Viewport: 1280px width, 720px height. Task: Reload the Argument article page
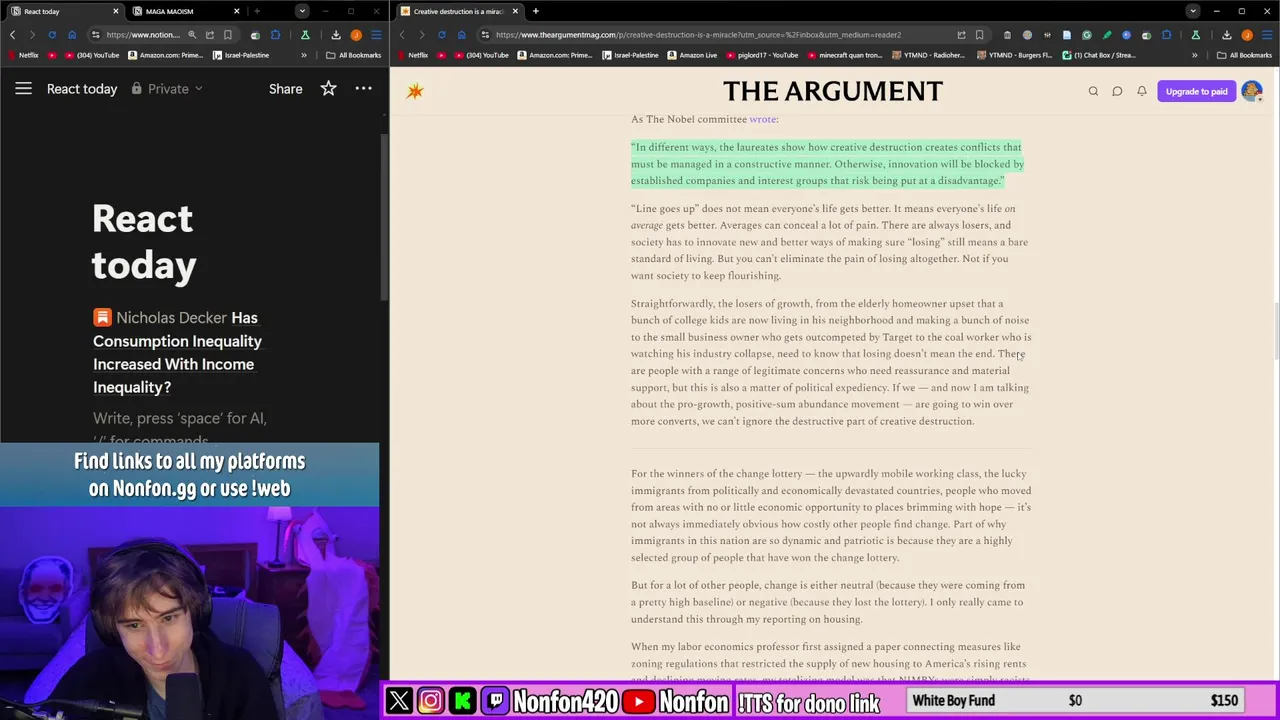pyautogui.click(x=441, y=35)
